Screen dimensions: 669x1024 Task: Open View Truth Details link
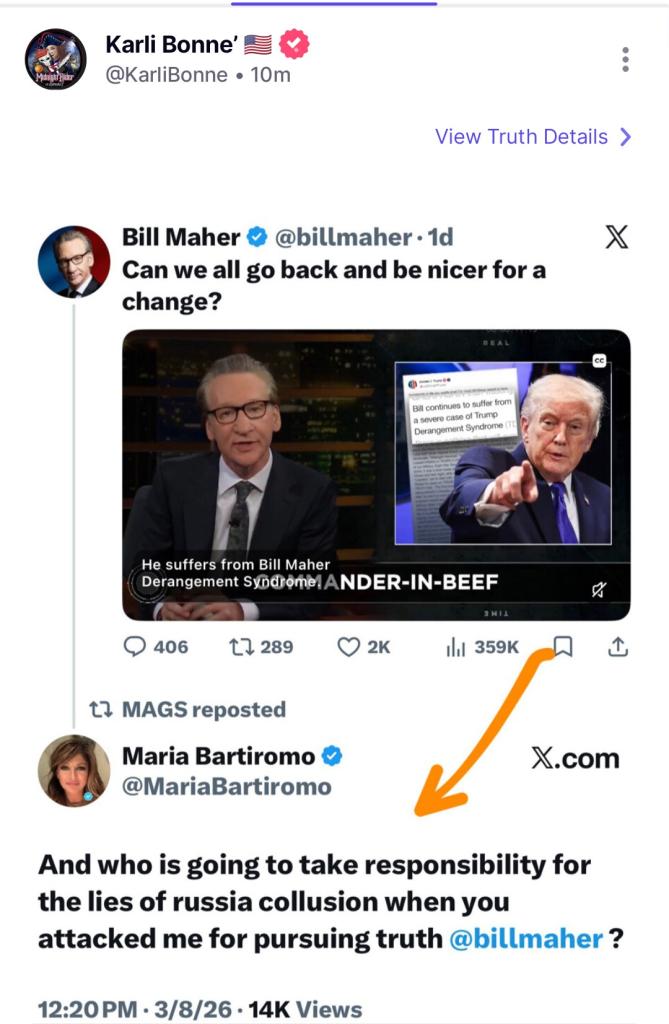[x=521, y=137]
